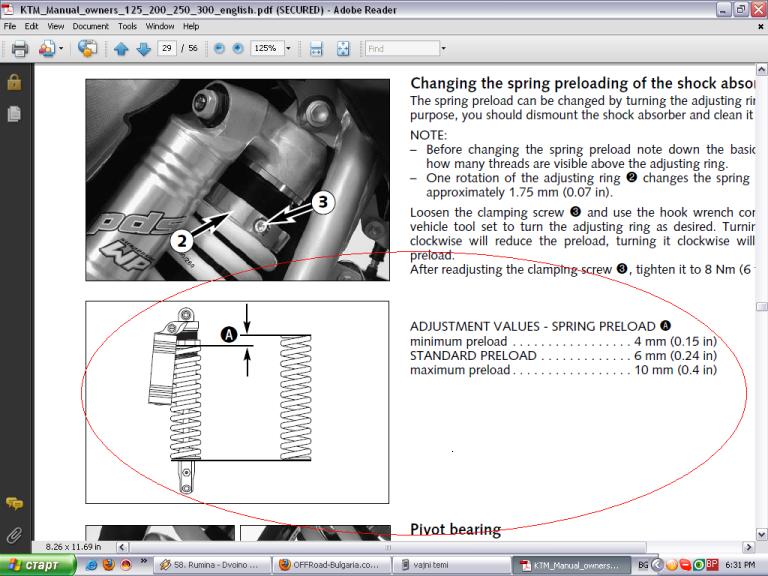Click the KTM_Manual_owners taskbar button
768x576 pixels.
pyautogui.click(x=571, y=565)
